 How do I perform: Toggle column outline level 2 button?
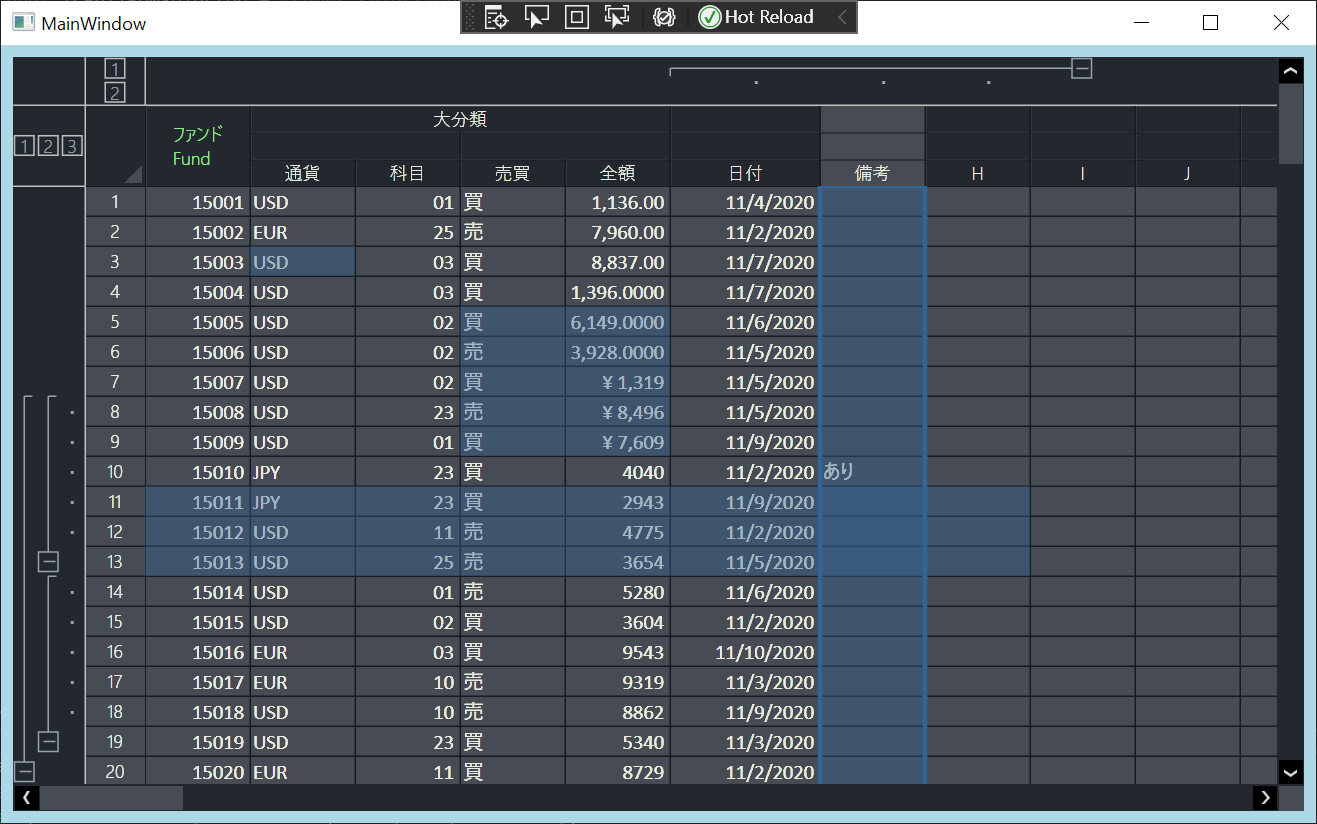pos(115,92)
